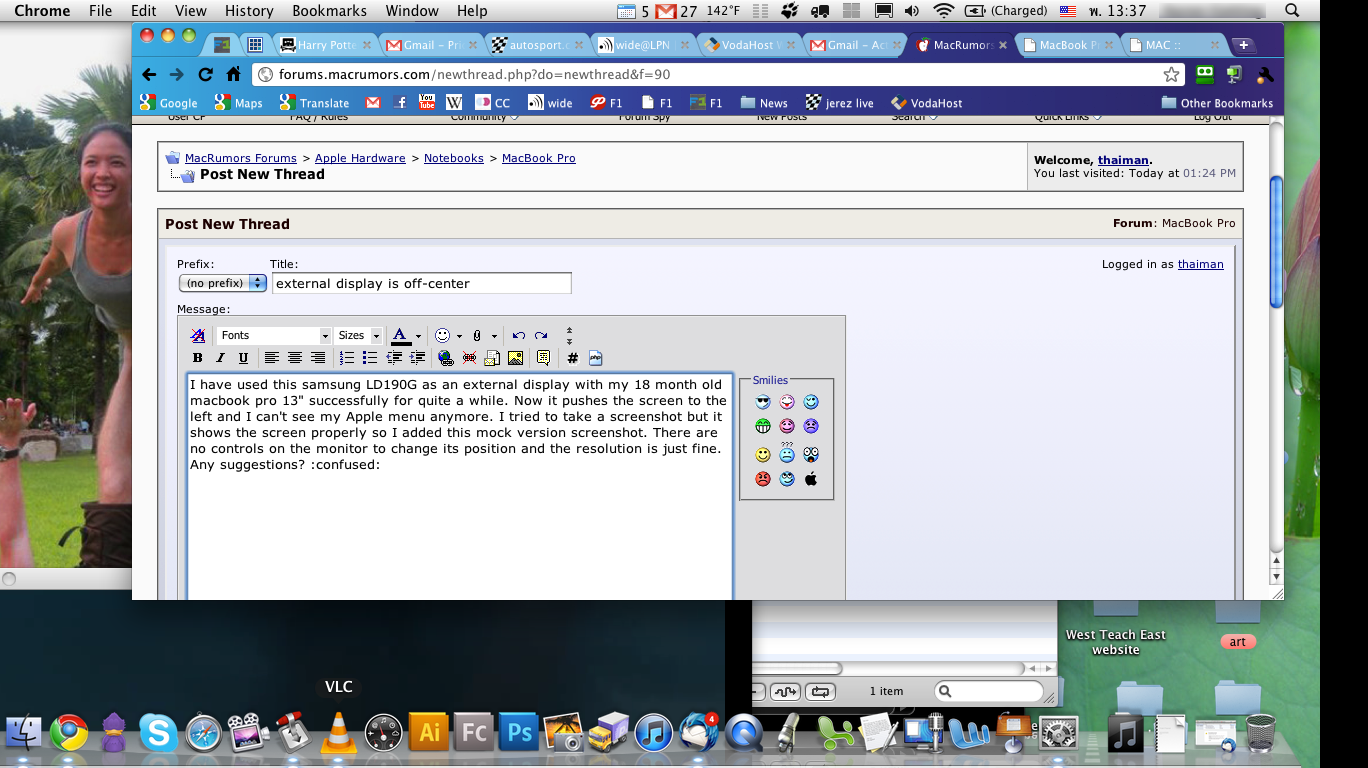This screenshot has width=1368, height=768.
Task: Wrap text in PHP tags
Action: tap(596, 358)
